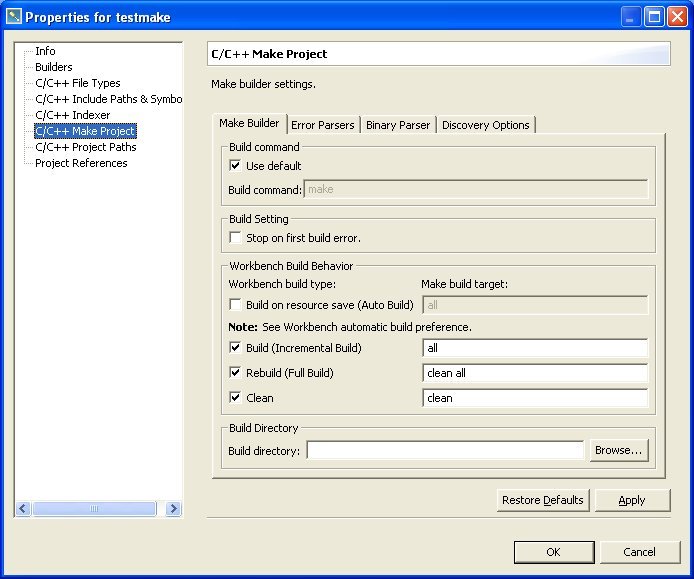Open the Binary Parser tab
Viewport: 694px width, 579px height.
pos(397,125)
